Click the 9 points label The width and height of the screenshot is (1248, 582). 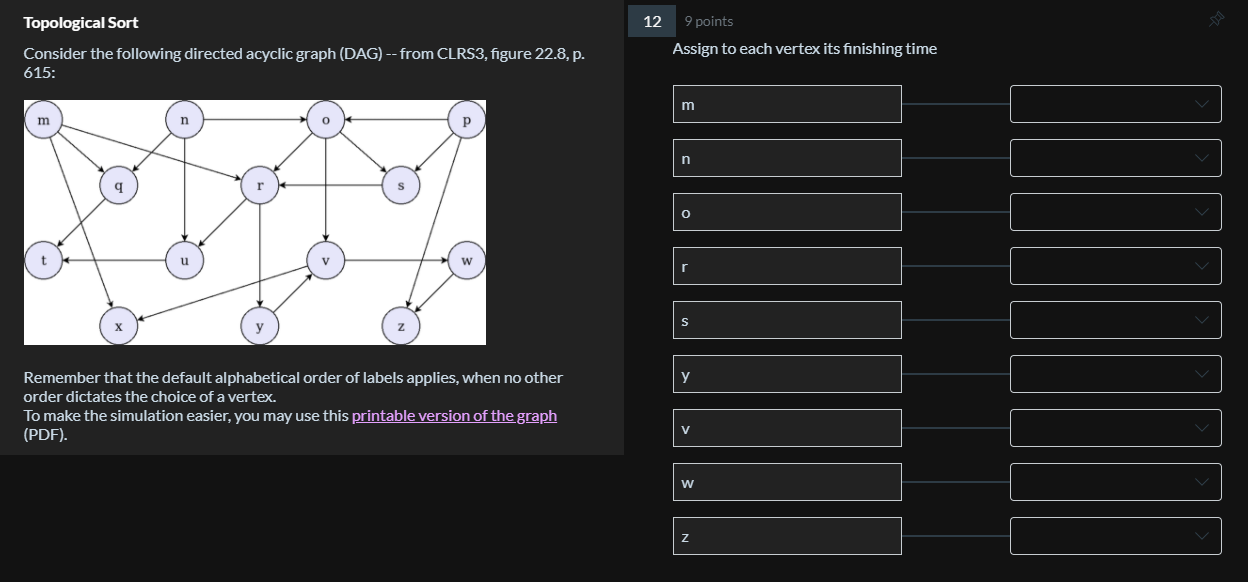[x=708, y=20]
